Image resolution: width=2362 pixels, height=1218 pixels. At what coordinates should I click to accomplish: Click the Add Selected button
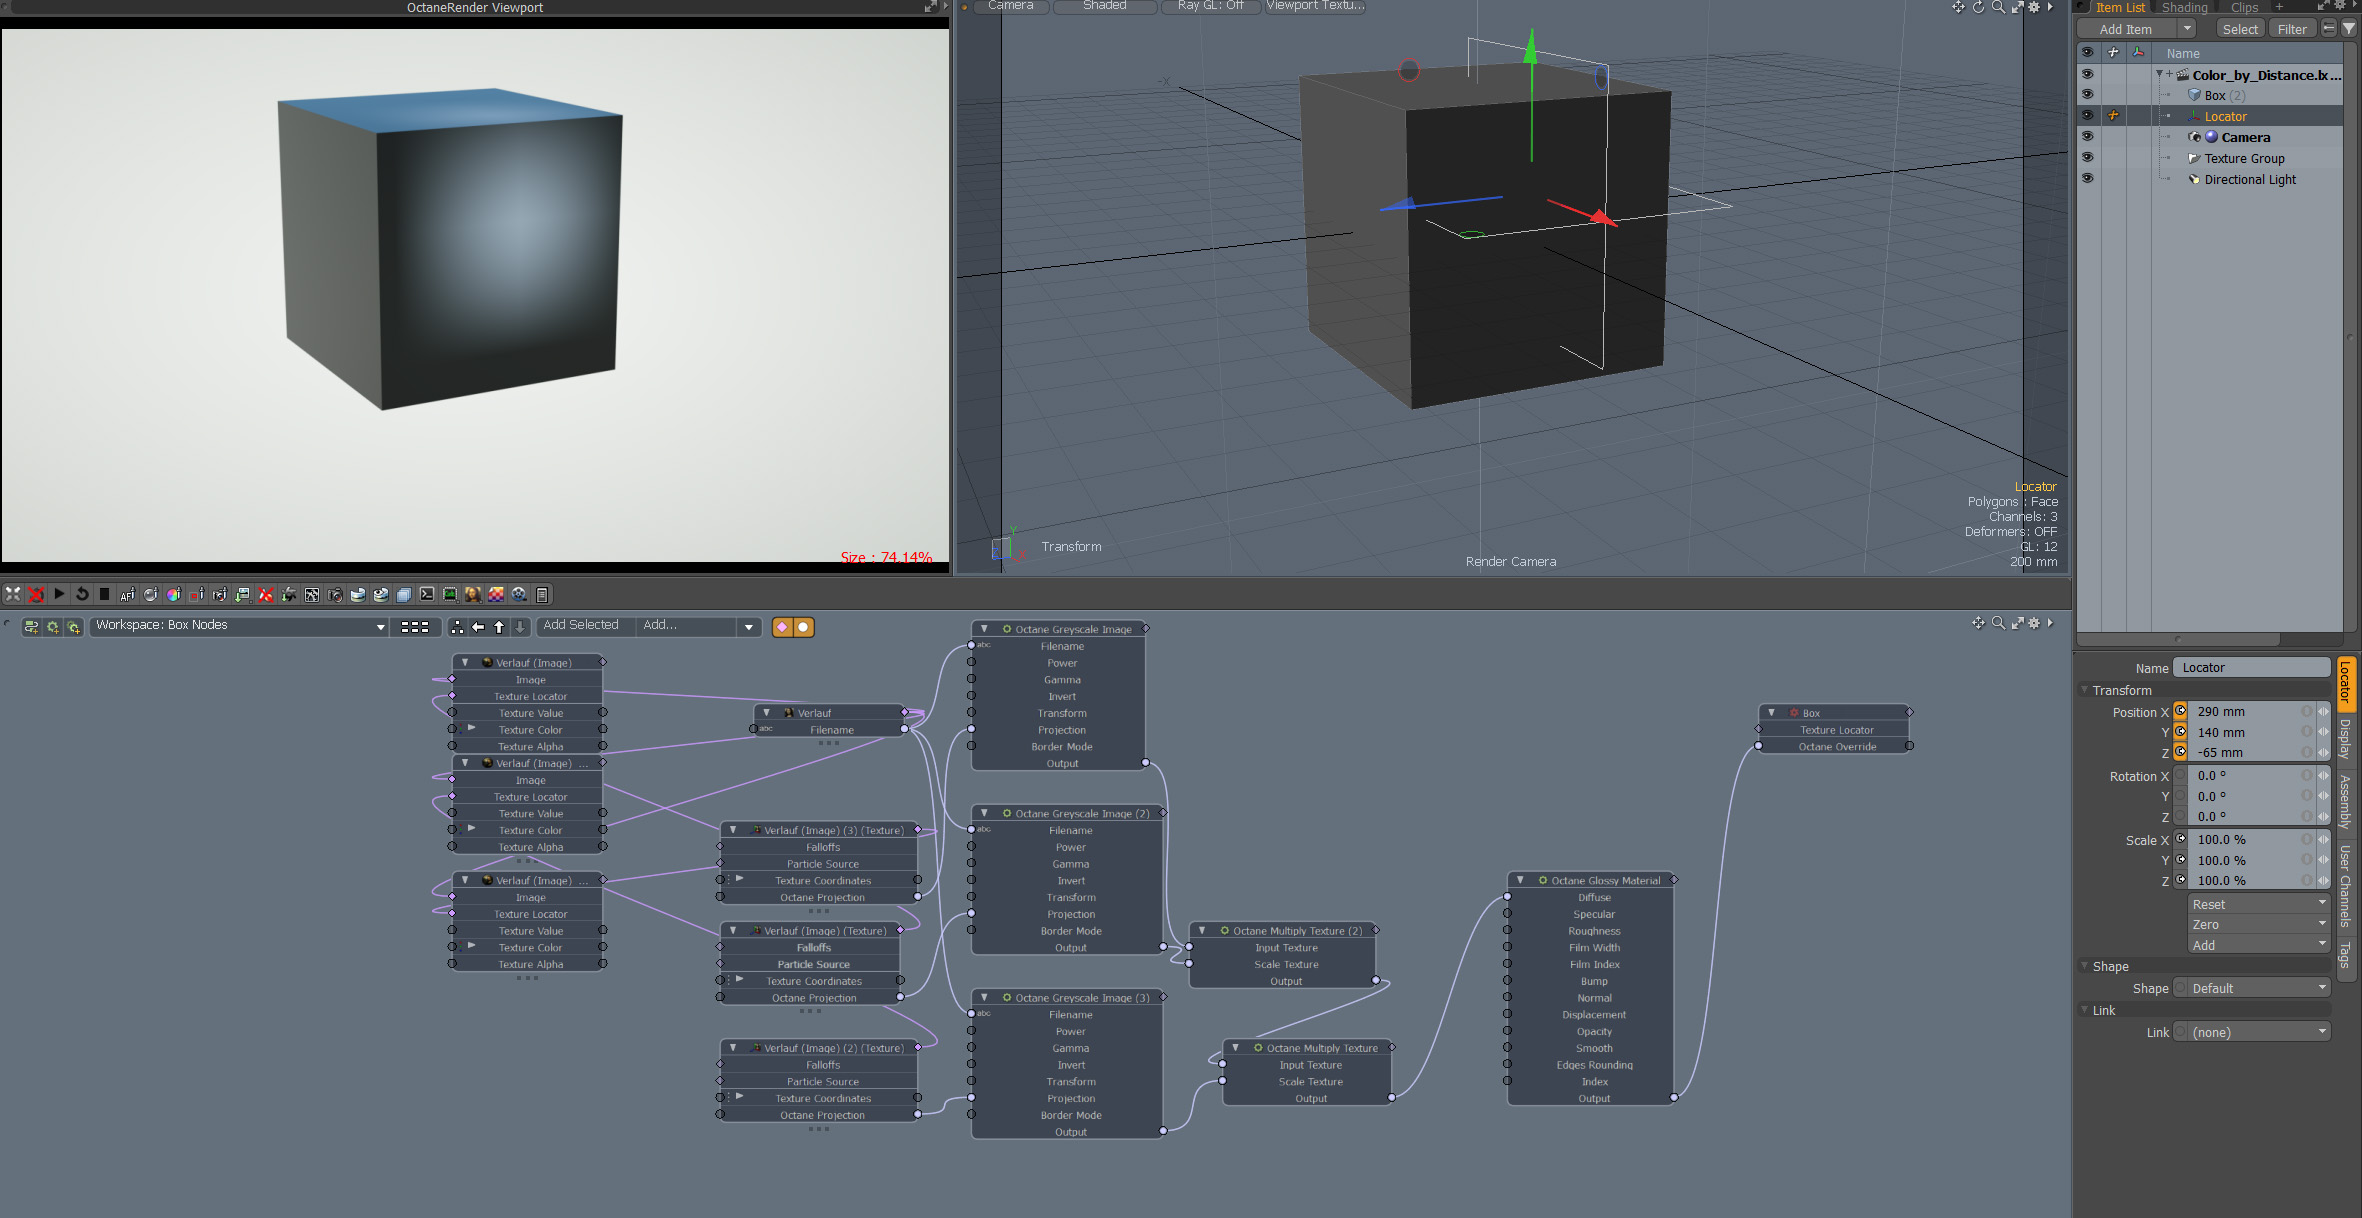(581, 625)
